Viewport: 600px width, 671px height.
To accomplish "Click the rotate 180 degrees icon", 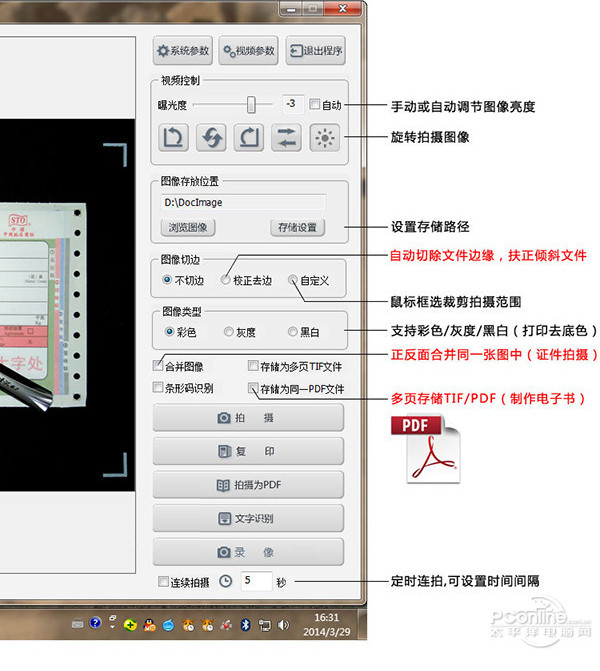I will point(211,138).
